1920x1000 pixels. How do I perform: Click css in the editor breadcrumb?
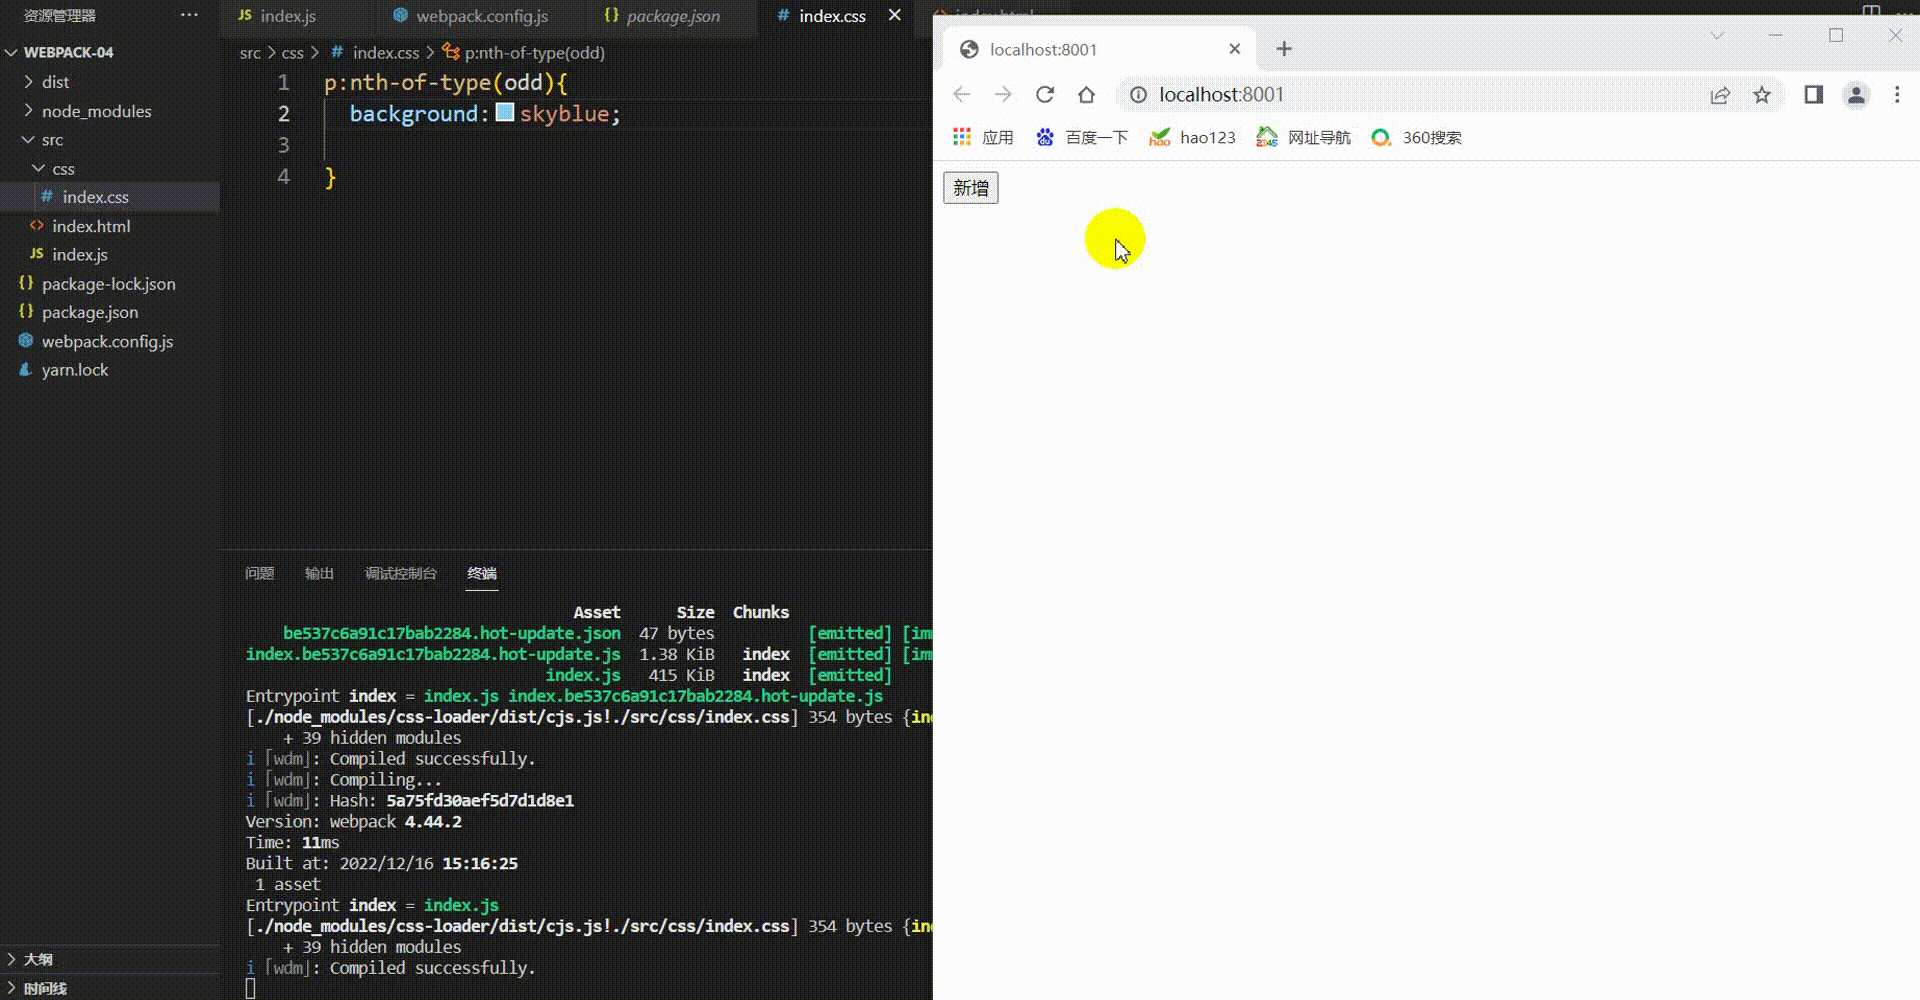tap(292, 53)
